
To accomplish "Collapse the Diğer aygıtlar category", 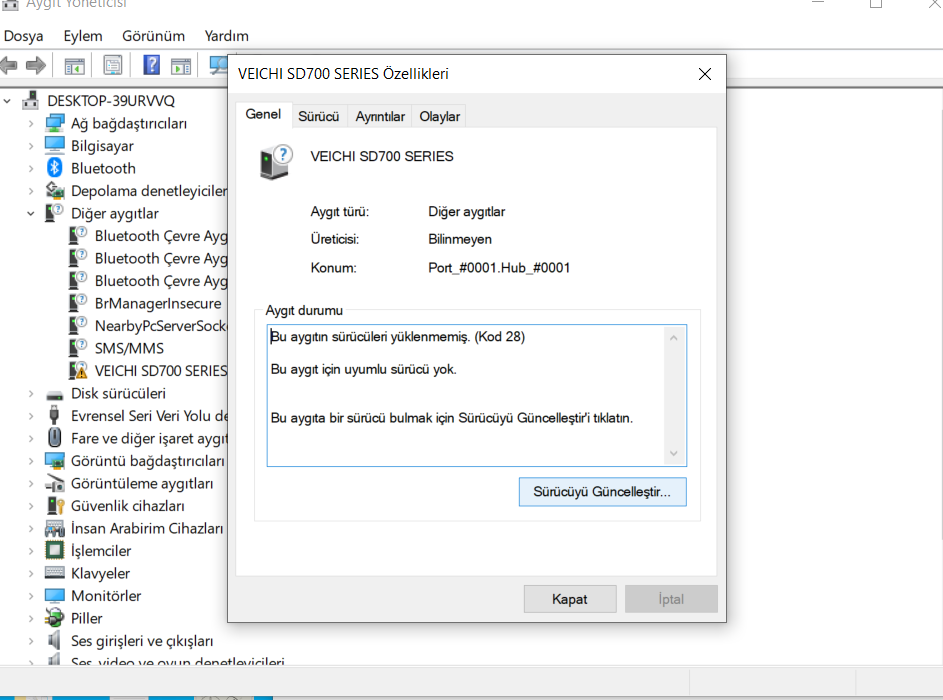I will pos(31,213).
